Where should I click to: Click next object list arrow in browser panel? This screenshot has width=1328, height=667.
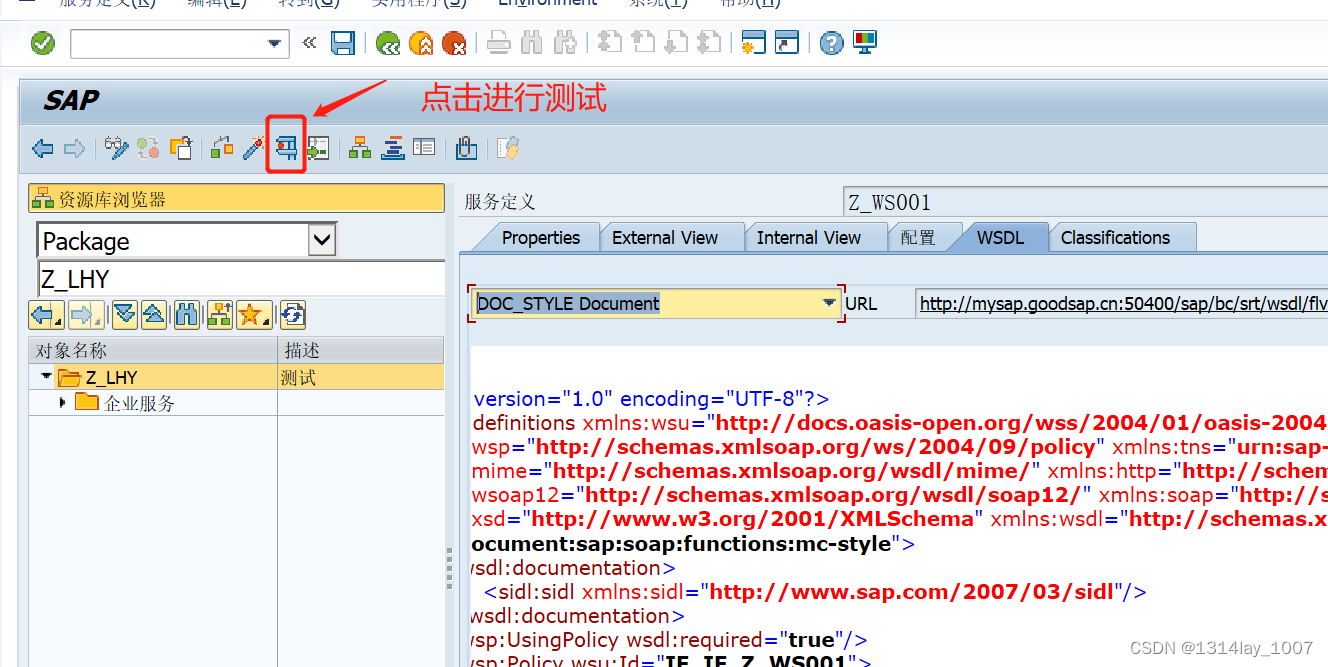[x=86, y=316]
